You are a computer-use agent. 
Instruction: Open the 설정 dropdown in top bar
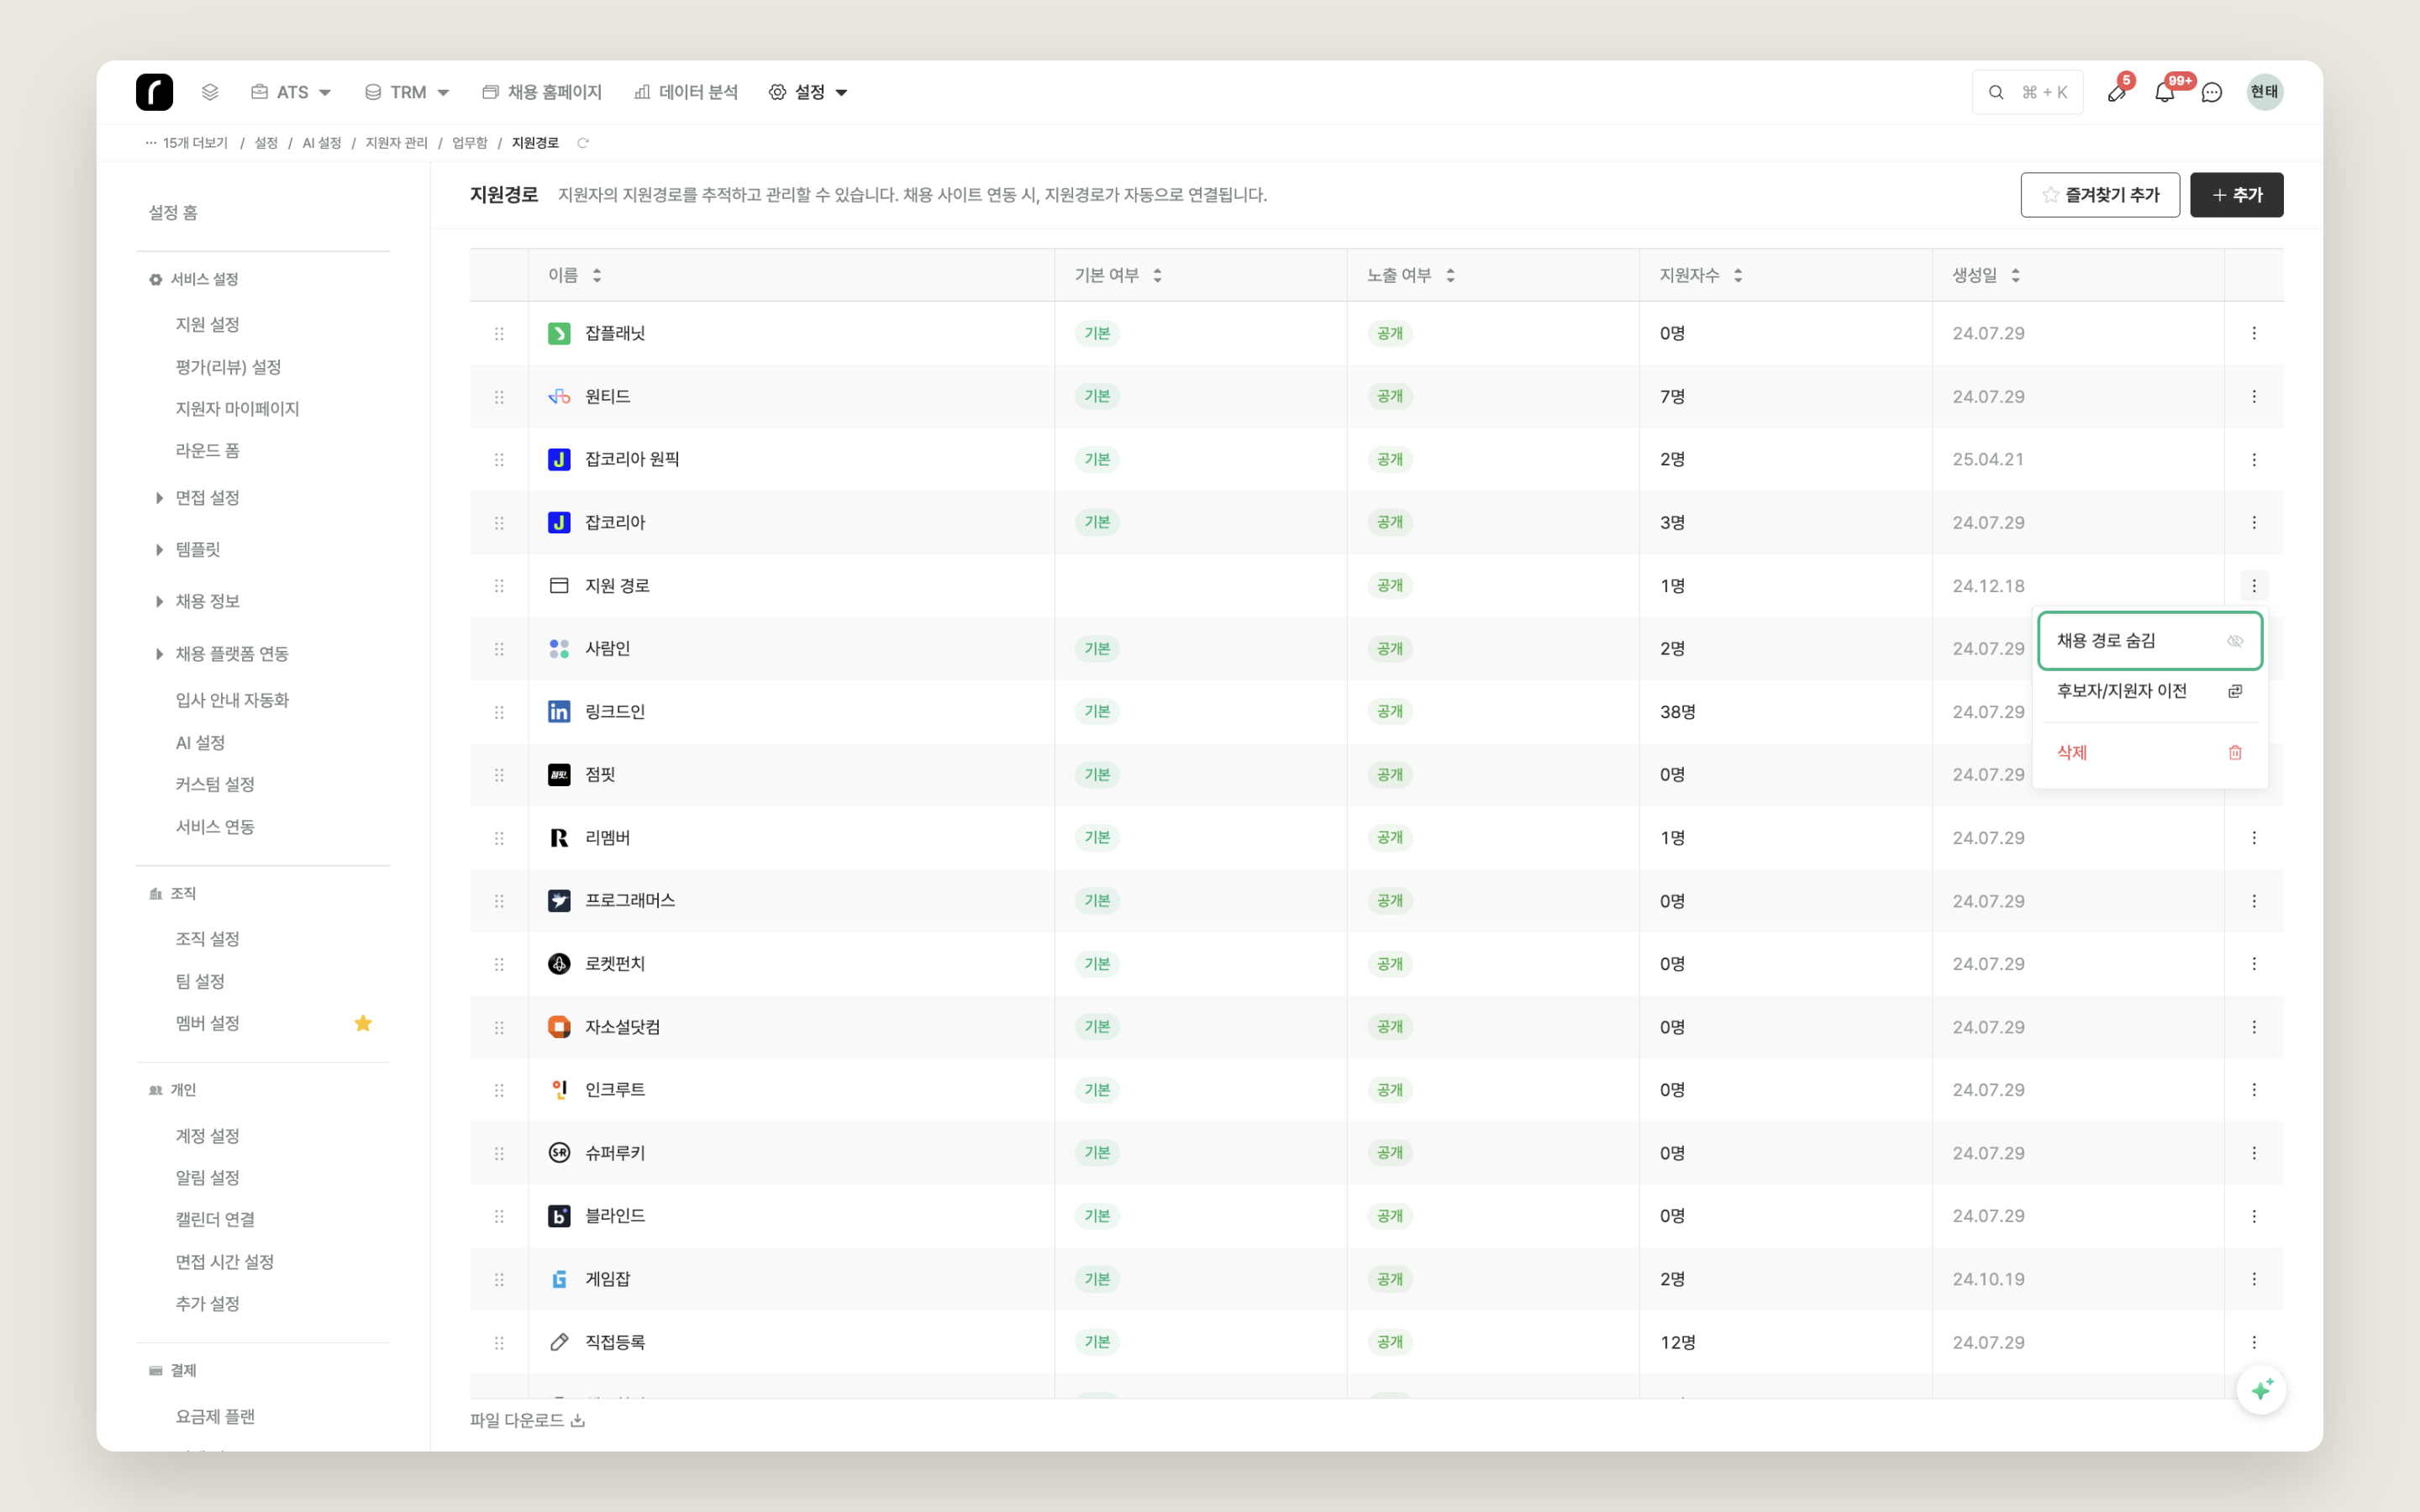tap(808, 92)
